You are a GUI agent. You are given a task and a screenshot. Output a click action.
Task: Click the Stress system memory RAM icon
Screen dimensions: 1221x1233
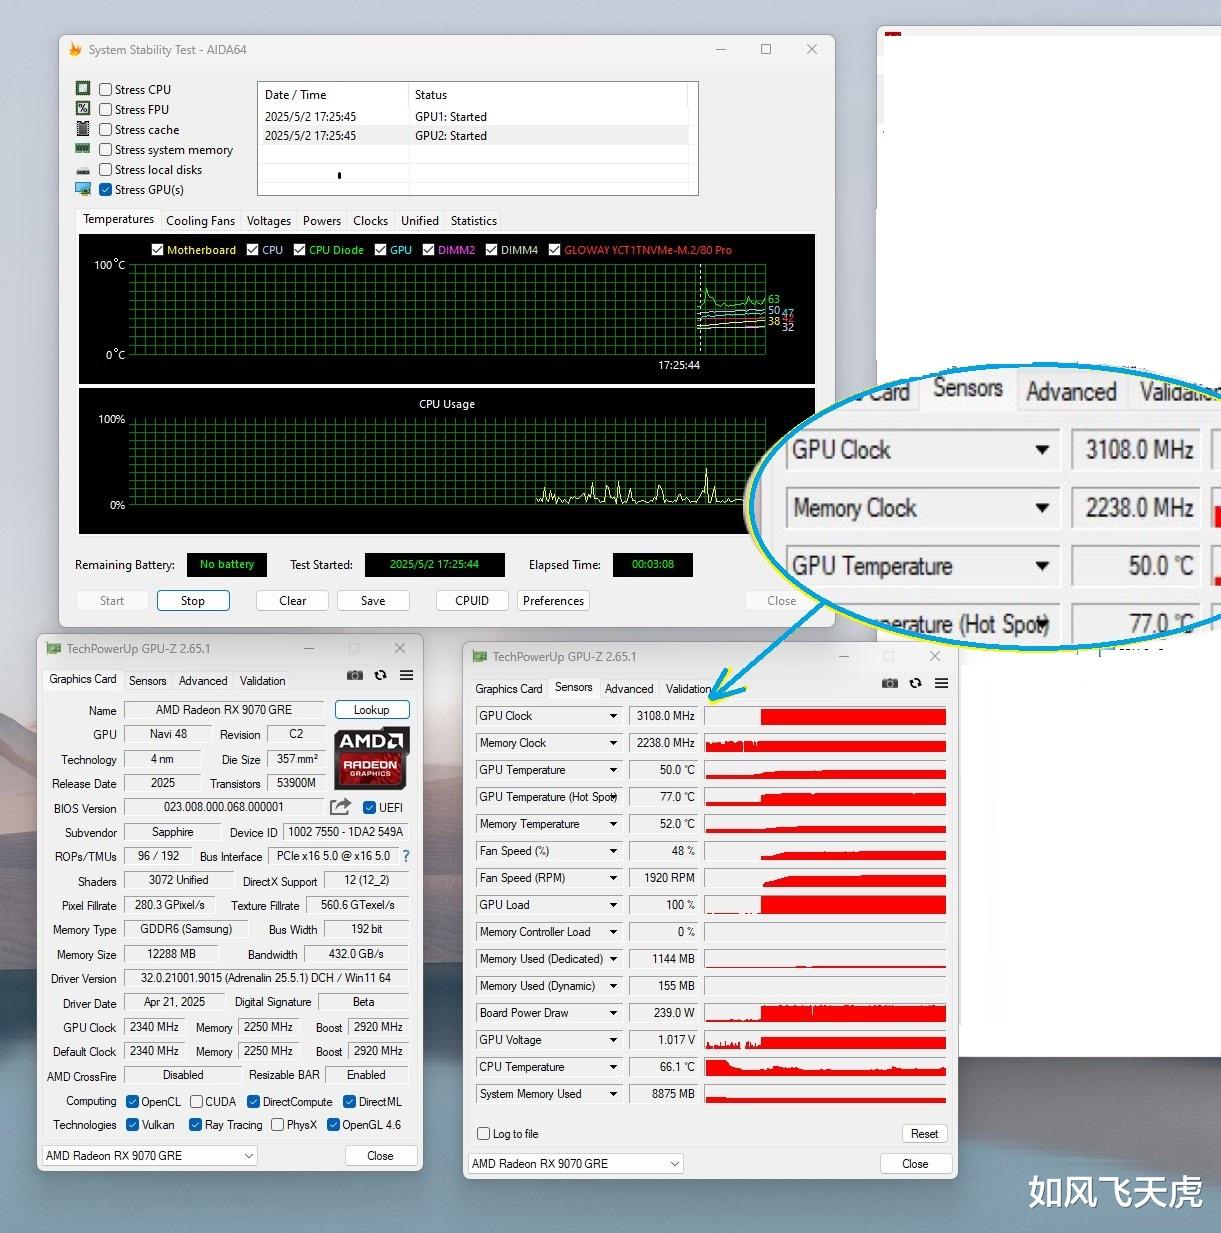coord(83,148)
